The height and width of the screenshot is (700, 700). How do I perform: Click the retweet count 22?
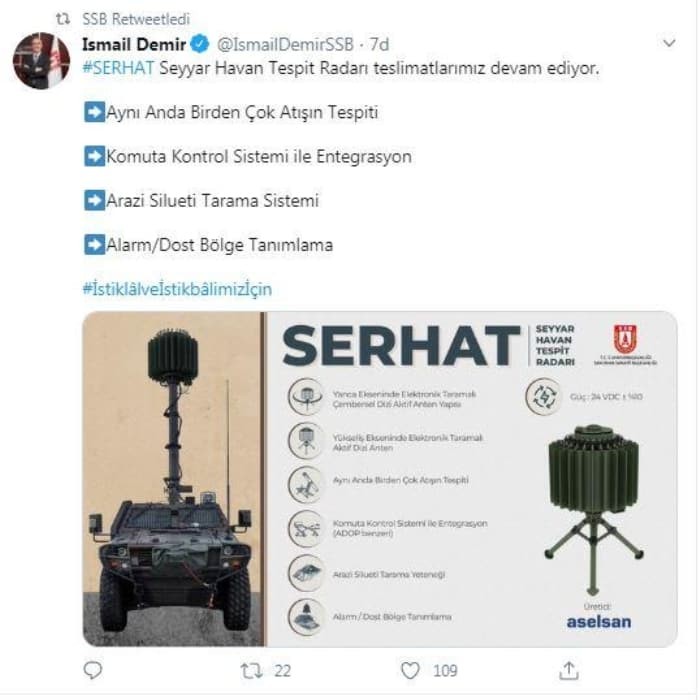(282, 671)
